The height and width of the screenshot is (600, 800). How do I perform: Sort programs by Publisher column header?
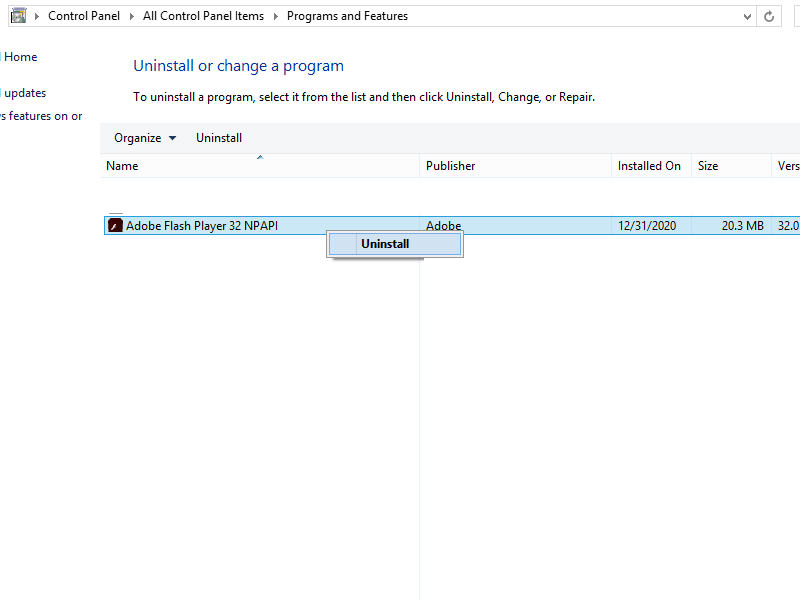450,166
